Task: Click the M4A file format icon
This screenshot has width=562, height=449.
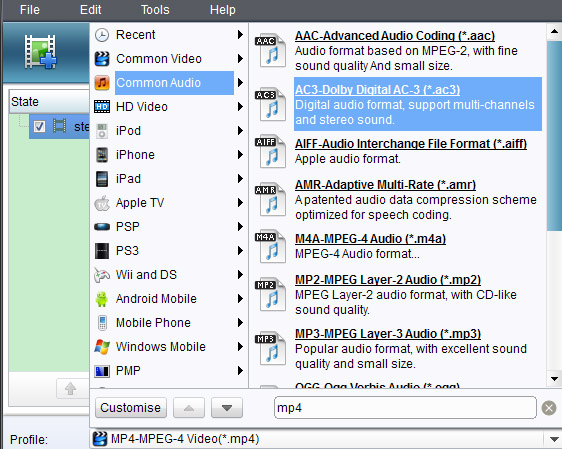Action: coord(271,247)
